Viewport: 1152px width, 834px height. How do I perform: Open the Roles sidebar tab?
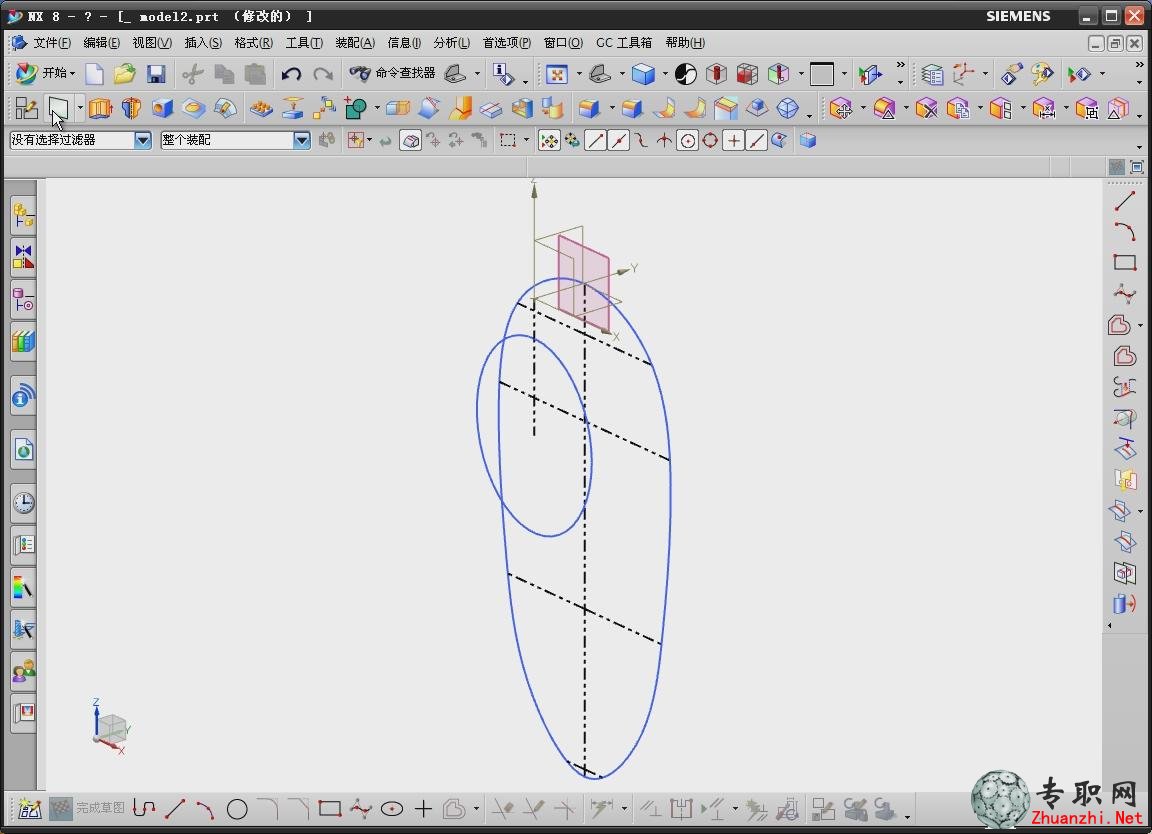click(x=24, y=670)
